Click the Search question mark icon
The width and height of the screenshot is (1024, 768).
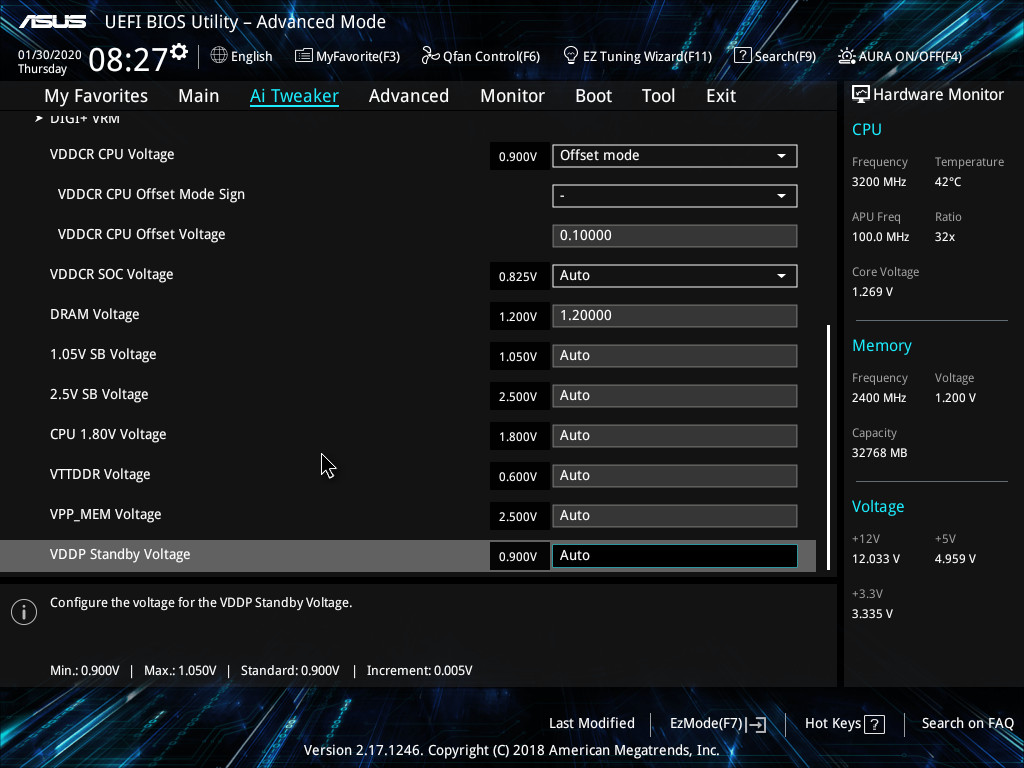tap(743, 56)
